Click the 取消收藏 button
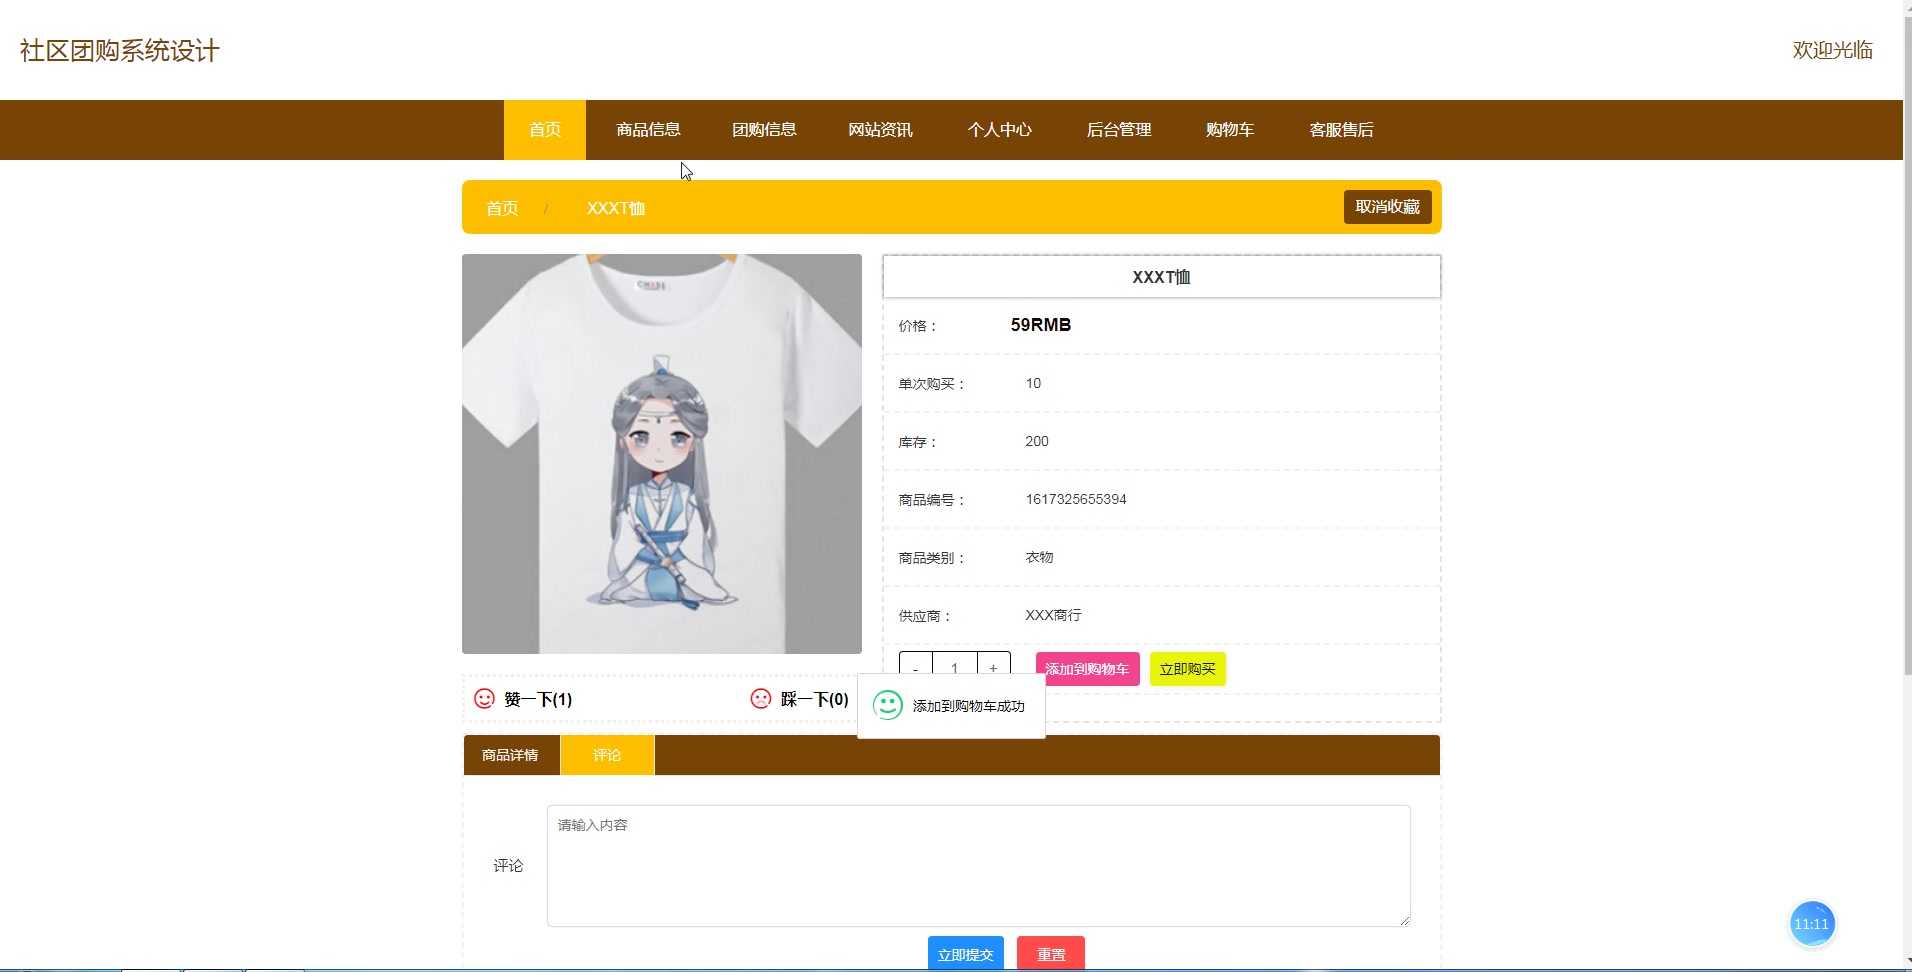The image size is (1912, 972). [1387, 206]
